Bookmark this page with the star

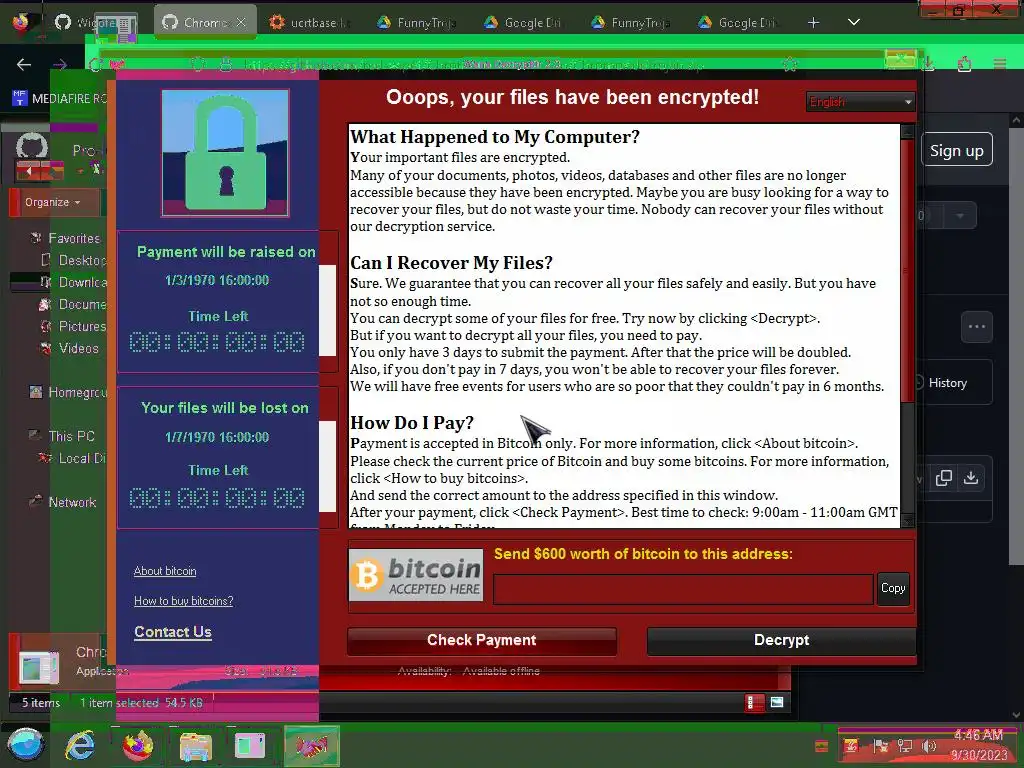coord(790,63)
